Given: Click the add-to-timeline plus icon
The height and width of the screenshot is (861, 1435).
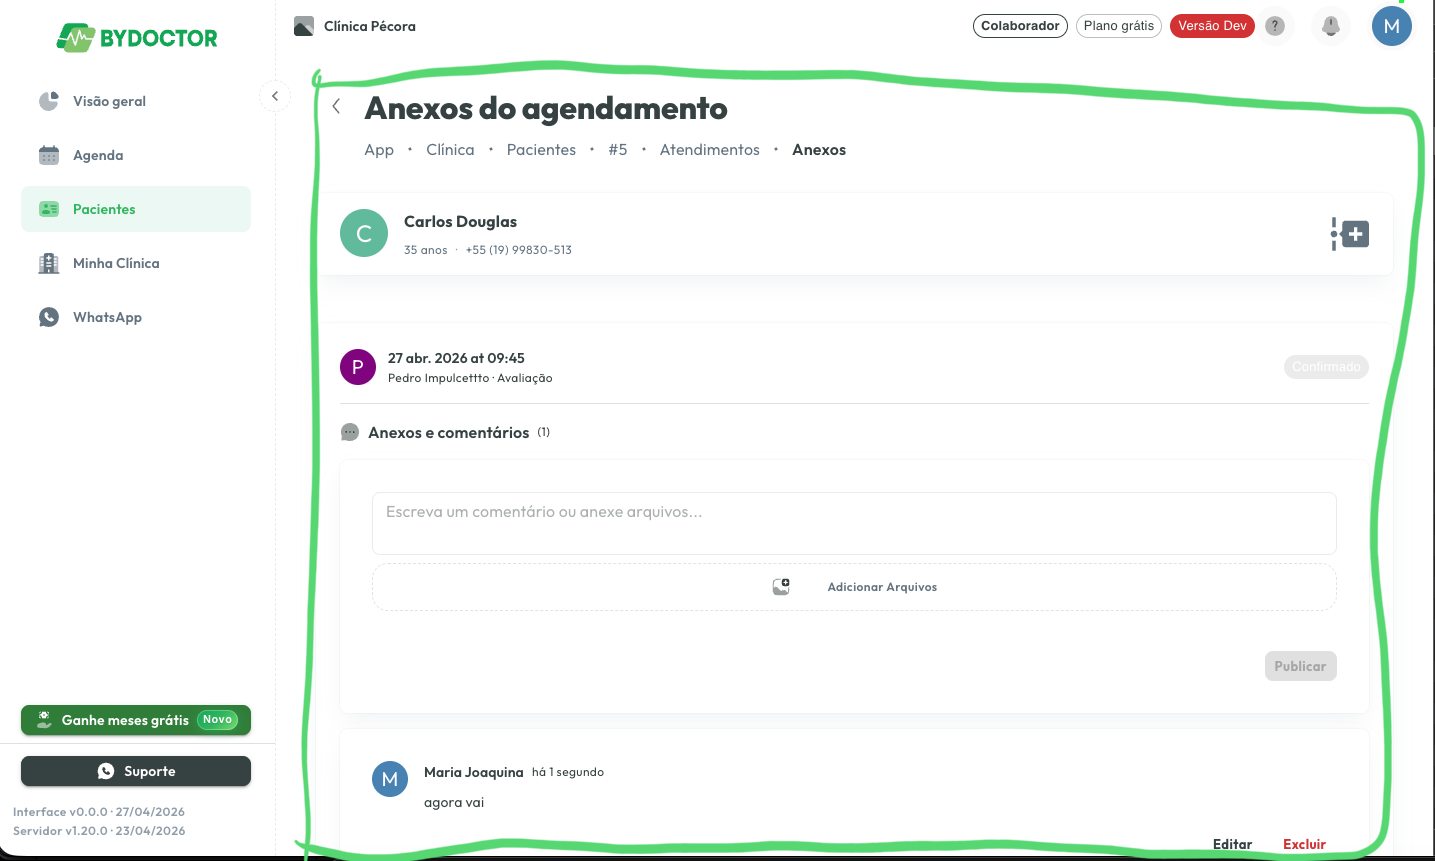Looking at the screenshot, I should click(1350, 234).
